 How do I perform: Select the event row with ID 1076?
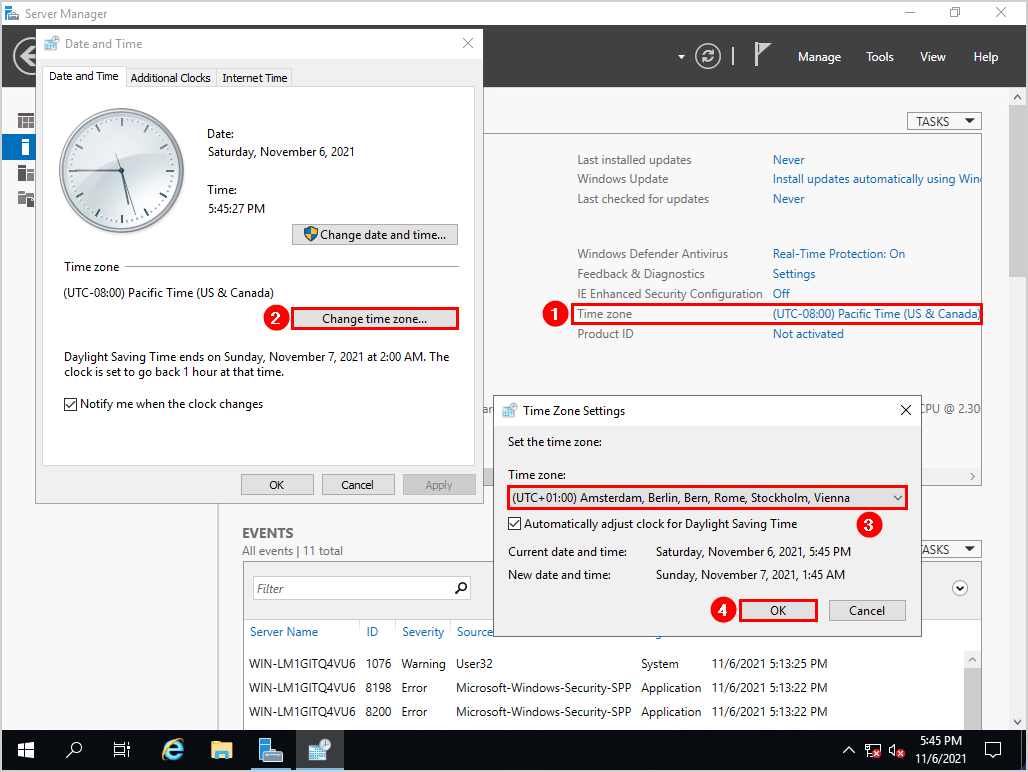tap(538, 664)
